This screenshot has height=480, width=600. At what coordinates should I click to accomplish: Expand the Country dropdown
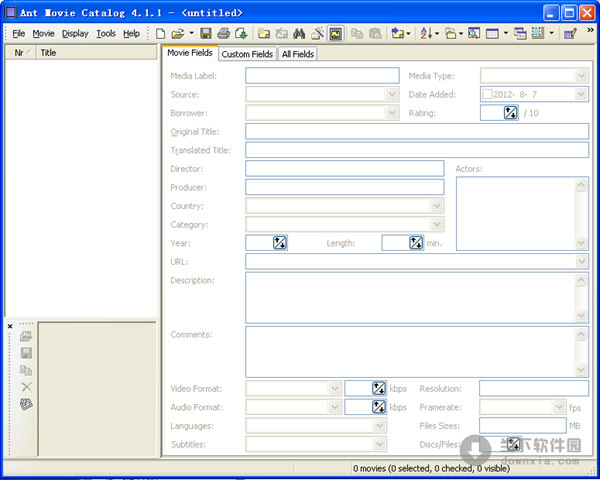437,206
